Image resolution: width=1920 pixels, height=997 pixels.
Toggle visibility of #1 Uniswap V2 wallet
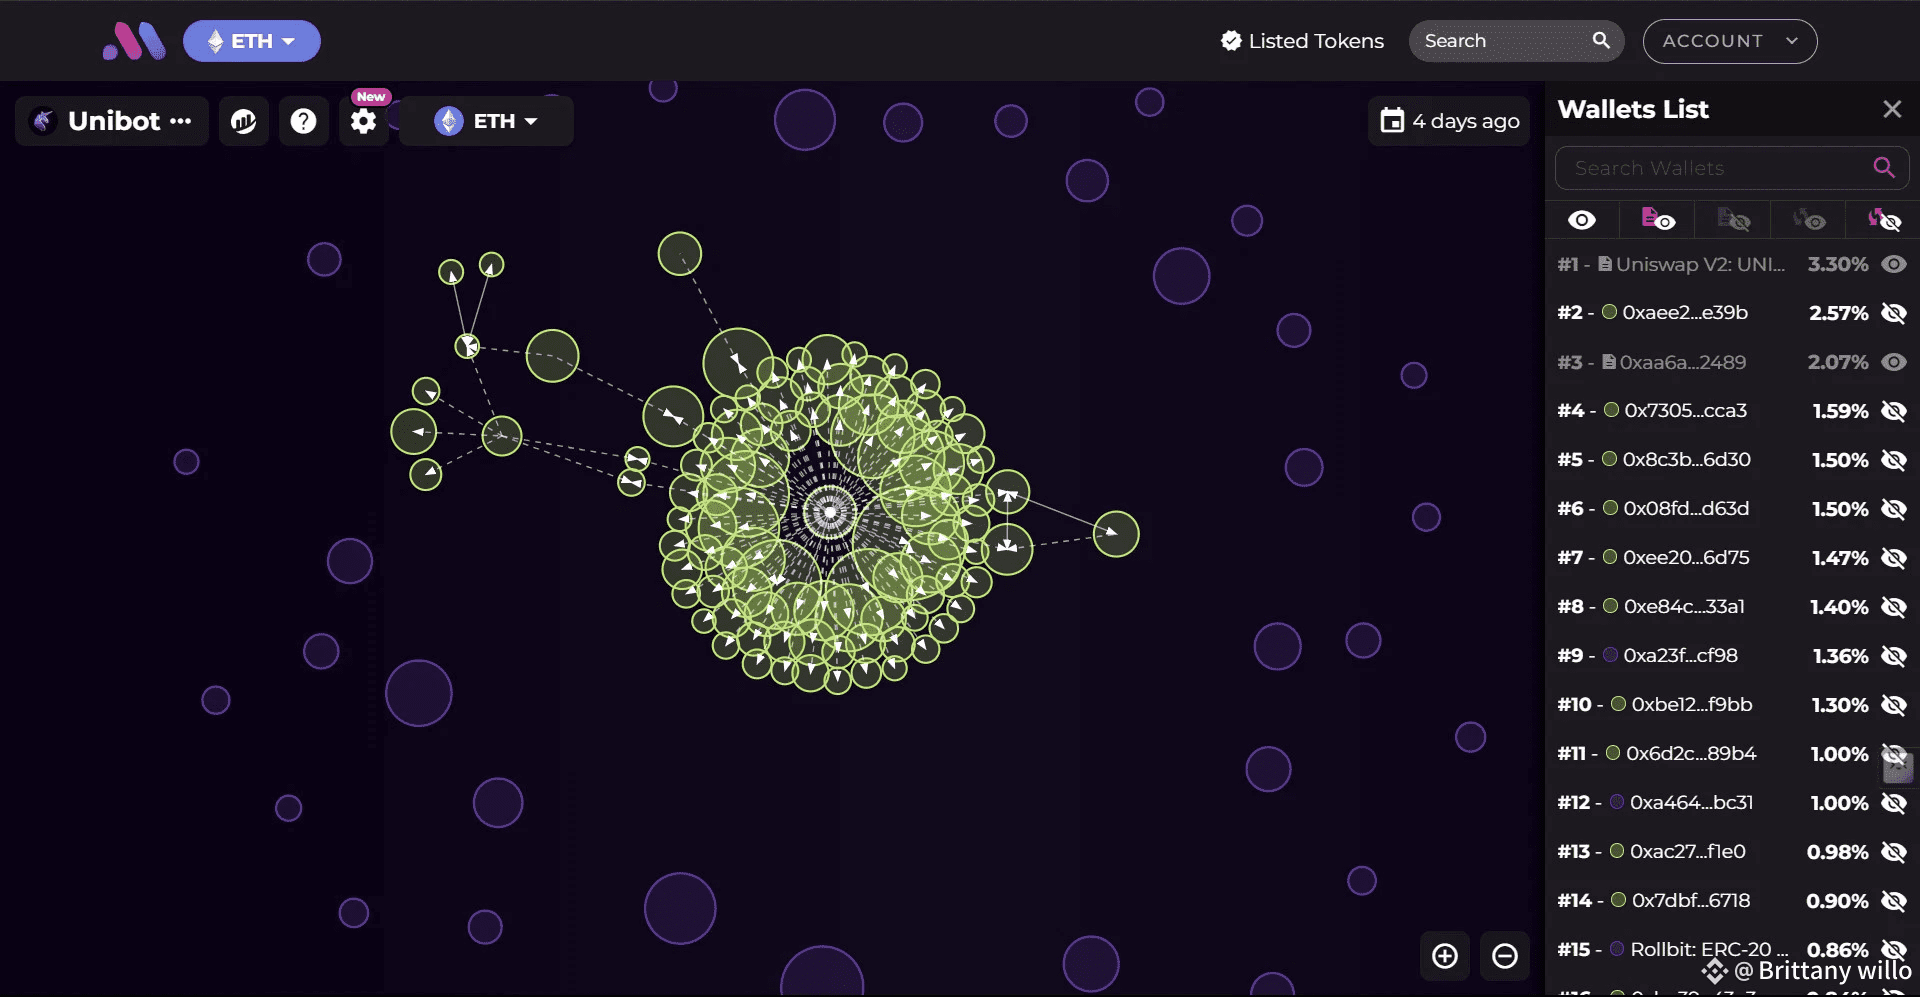(1894, 264)
